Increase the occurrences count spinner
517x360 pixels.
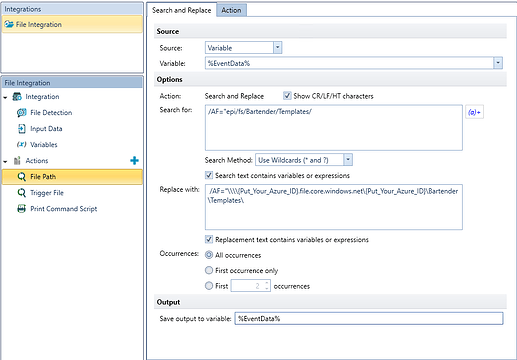click(x=267, y=283)
